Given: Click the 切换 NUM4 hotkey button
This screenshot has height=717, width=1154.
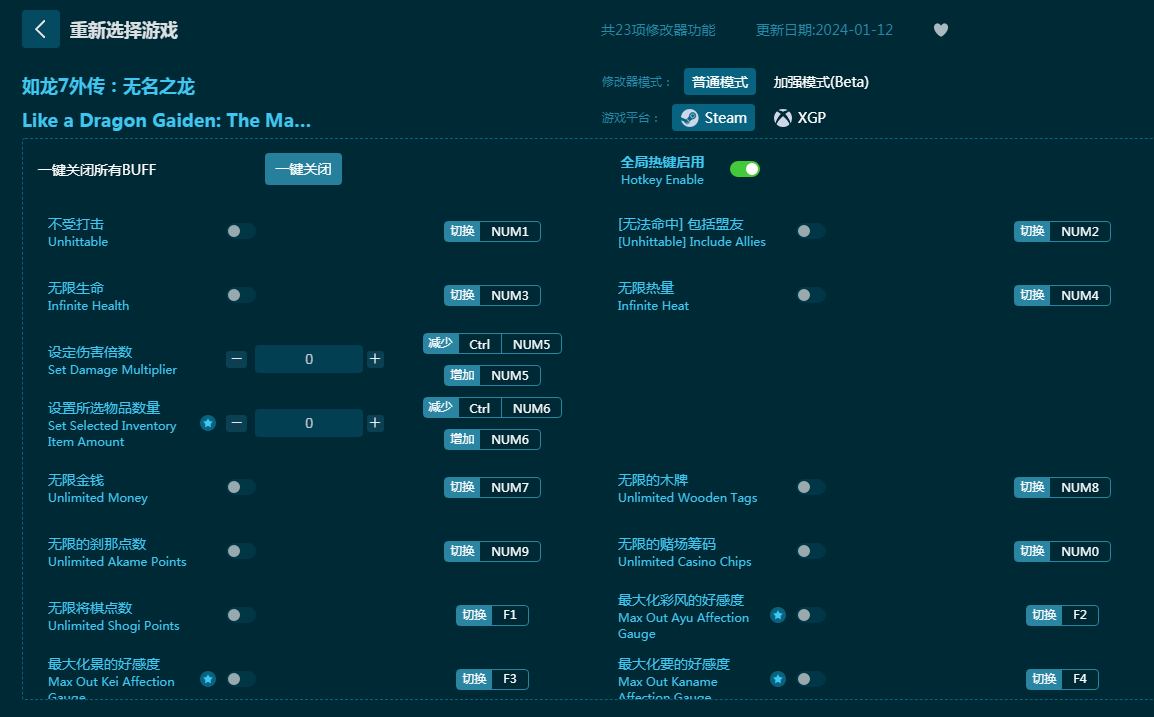Looking at the screenshot, I should tap(1062, 296).
